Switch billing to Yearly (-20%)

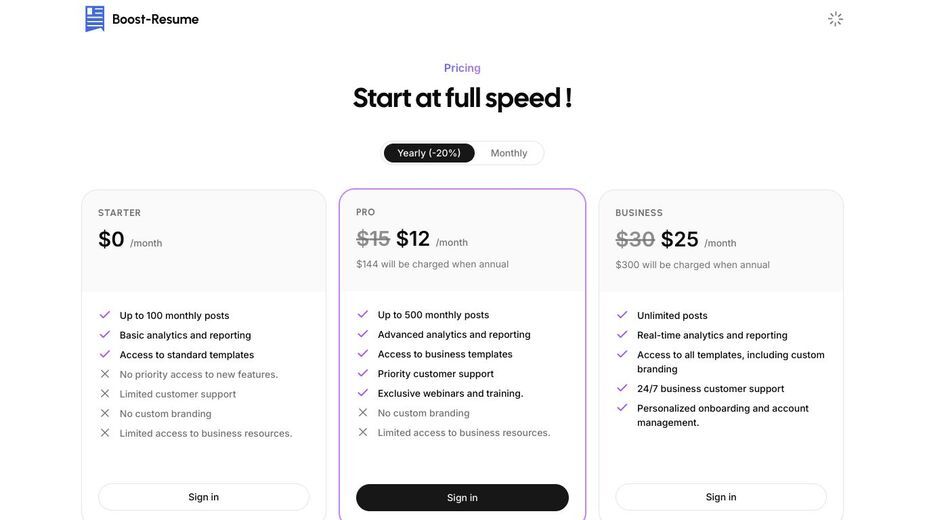(x=429, y=153)
